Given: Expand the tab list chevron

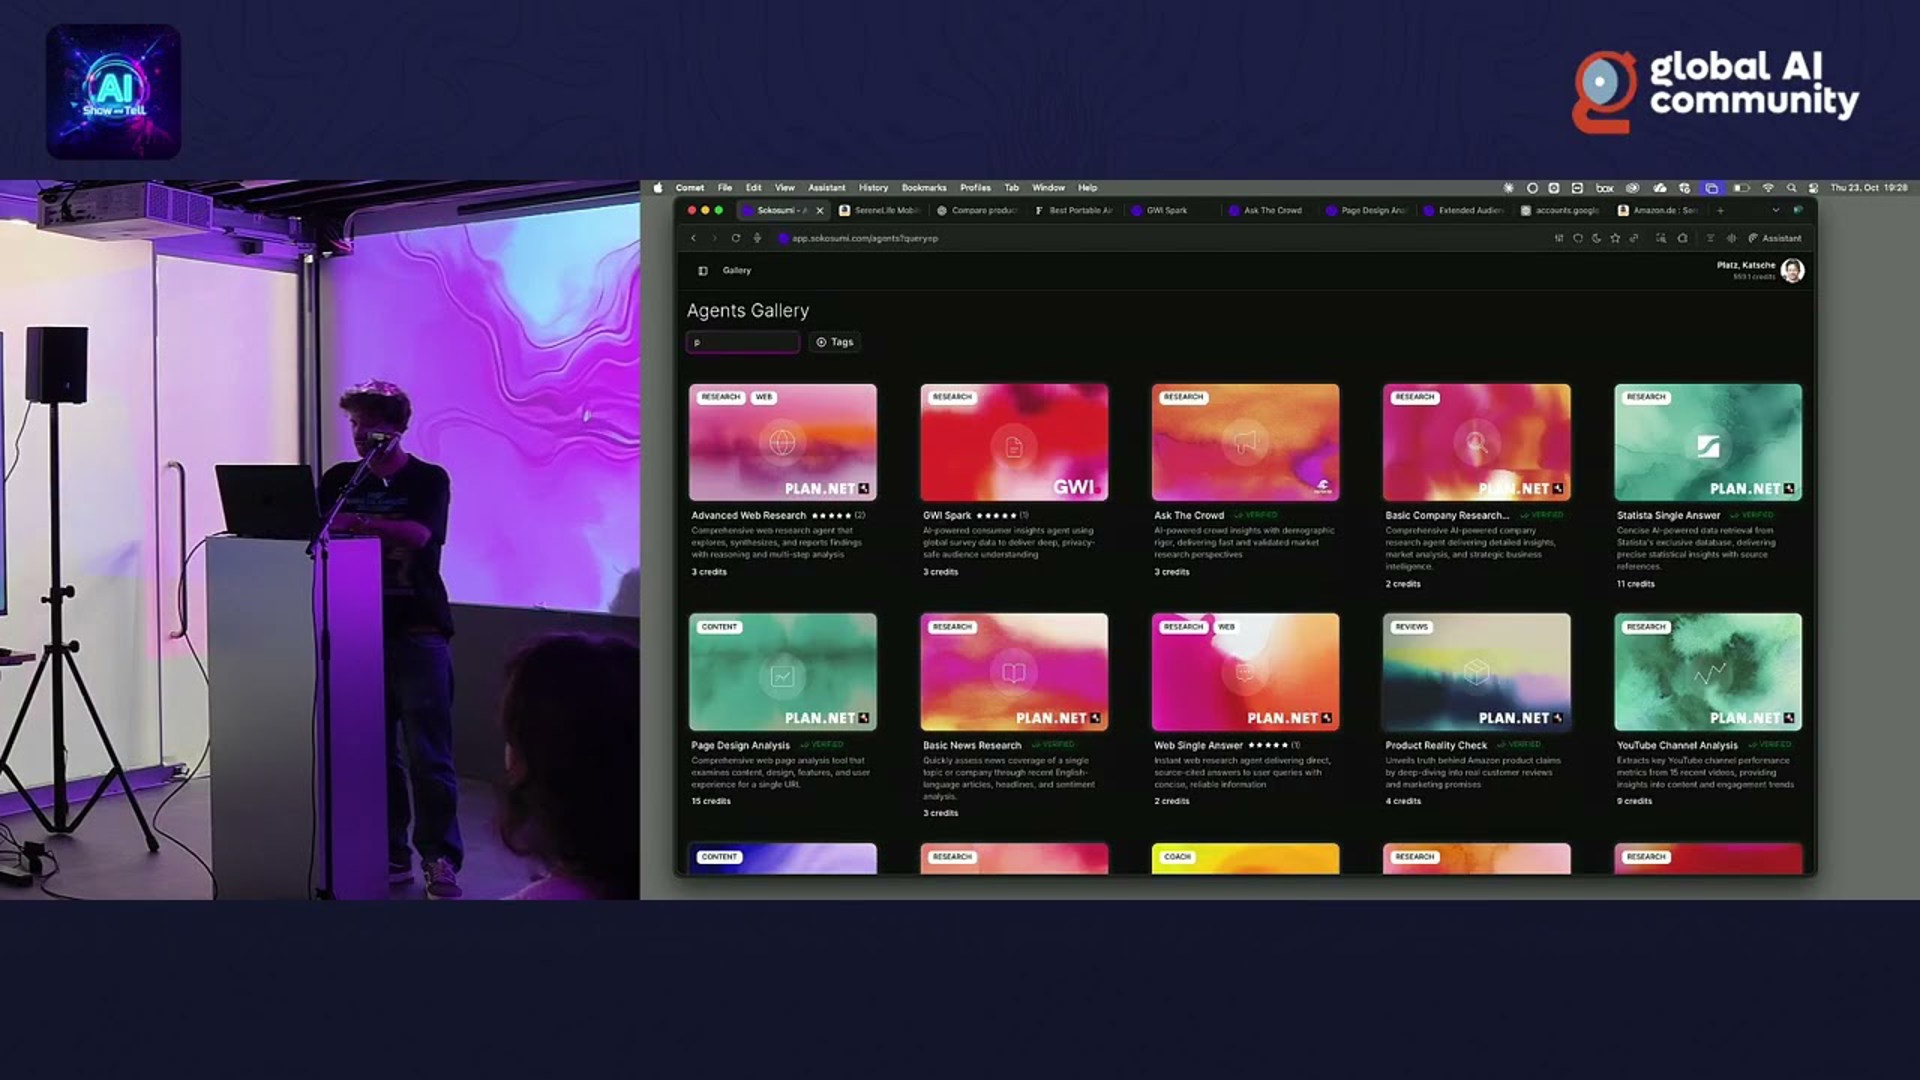Looking at the screenshot, I should [1776, 211].
